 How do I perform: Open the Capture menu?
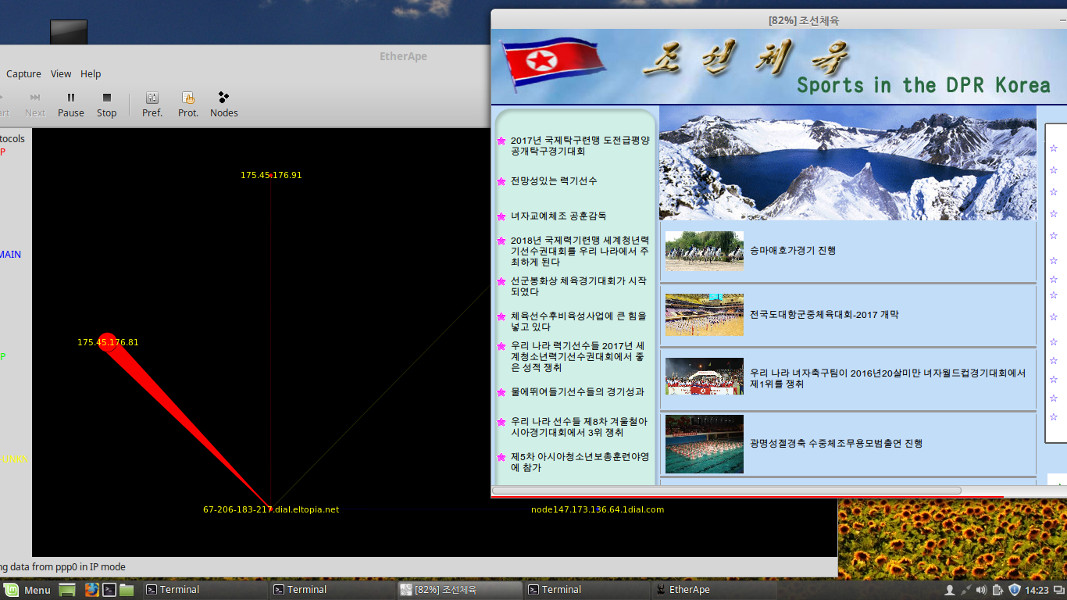[x=24, y=74]
